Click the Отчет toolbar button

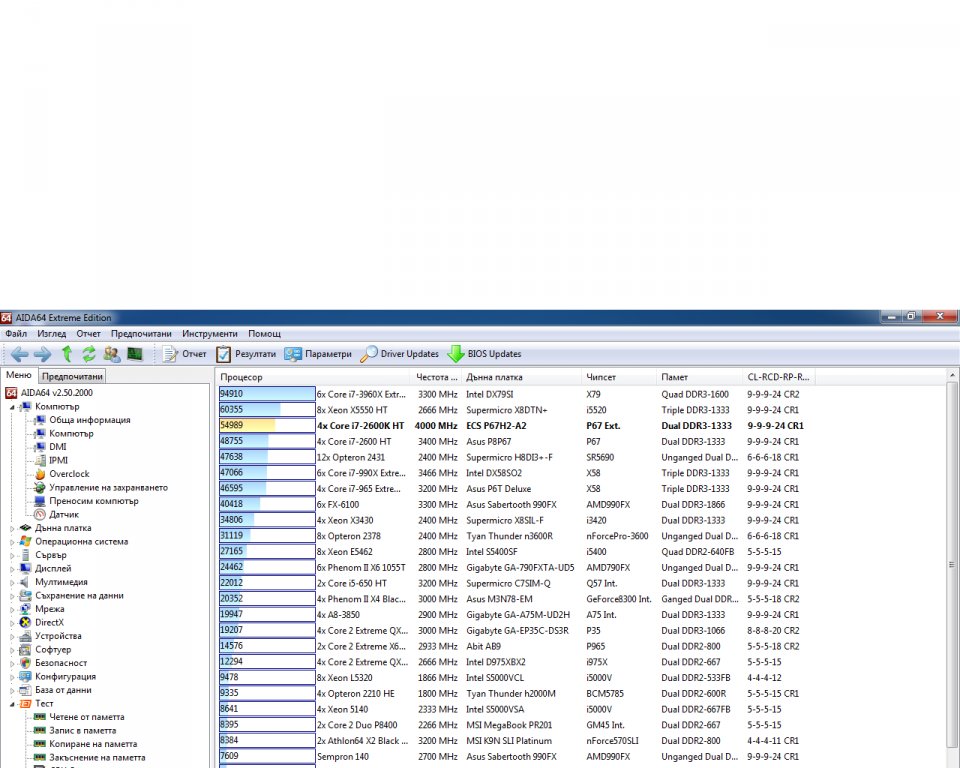click(x=184, y=354)
